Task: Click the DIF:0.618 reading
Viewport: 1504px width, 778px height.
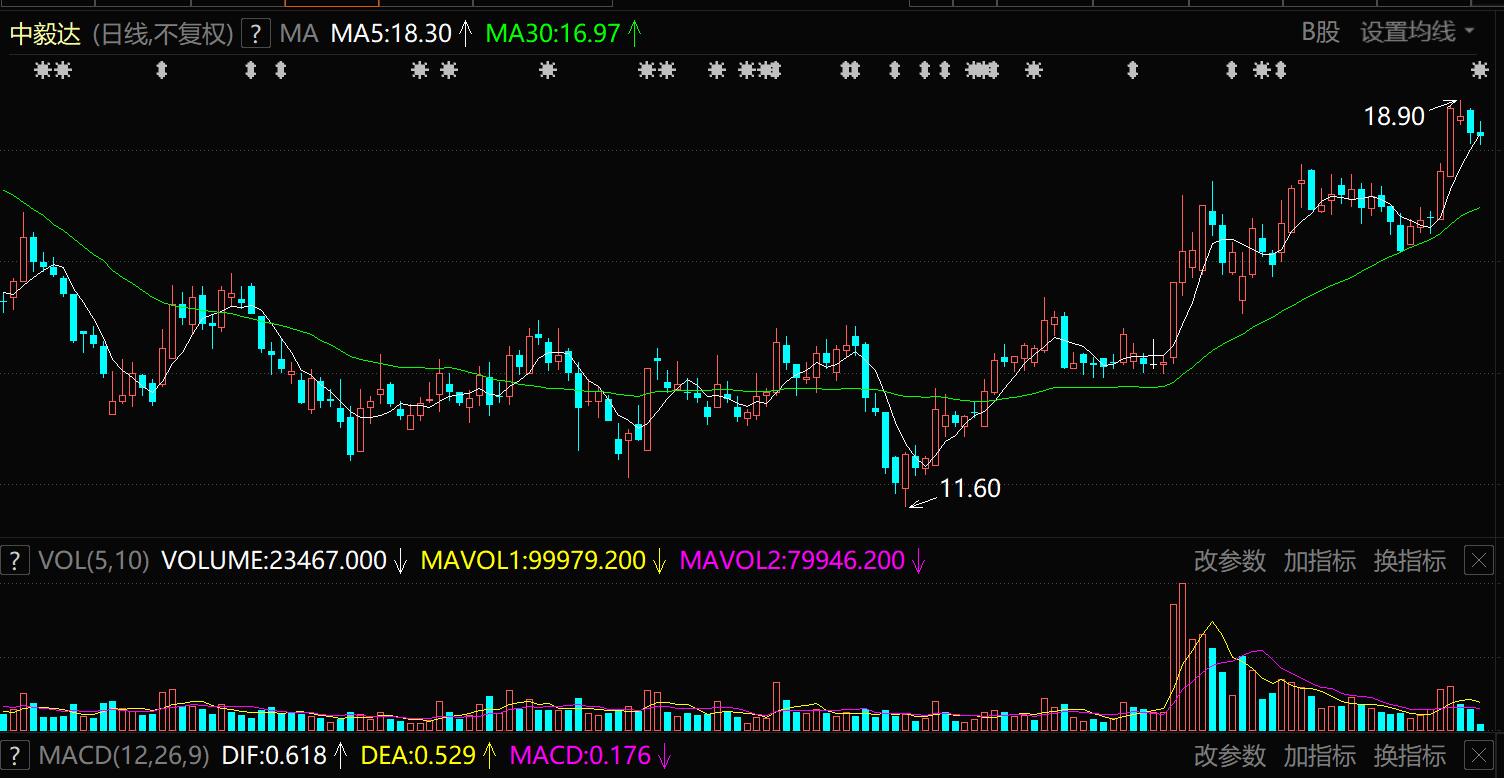Action: (274, 755)
